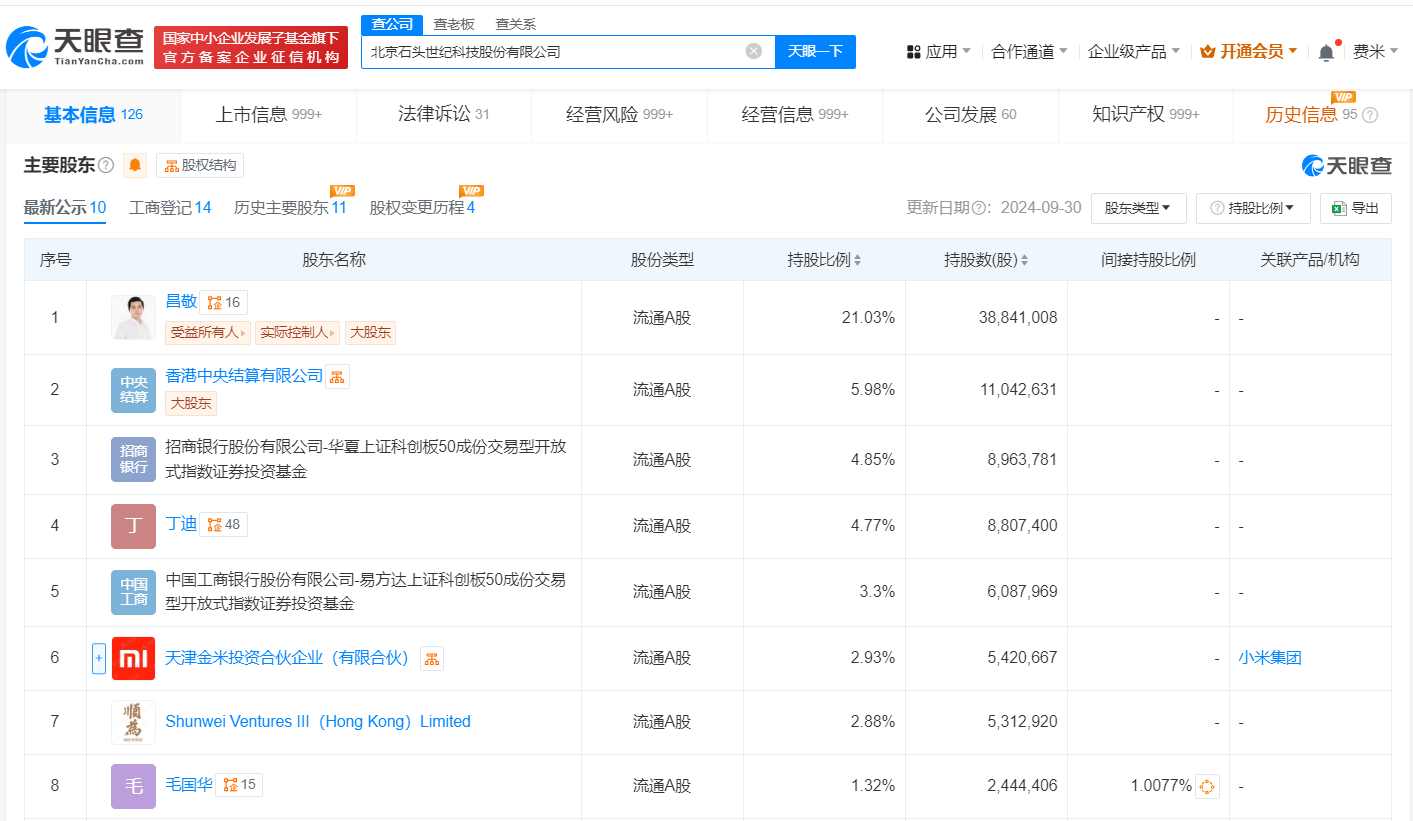Click the 中国工商 logo tile
This screenshot has width=1413, height=821.
133,592
